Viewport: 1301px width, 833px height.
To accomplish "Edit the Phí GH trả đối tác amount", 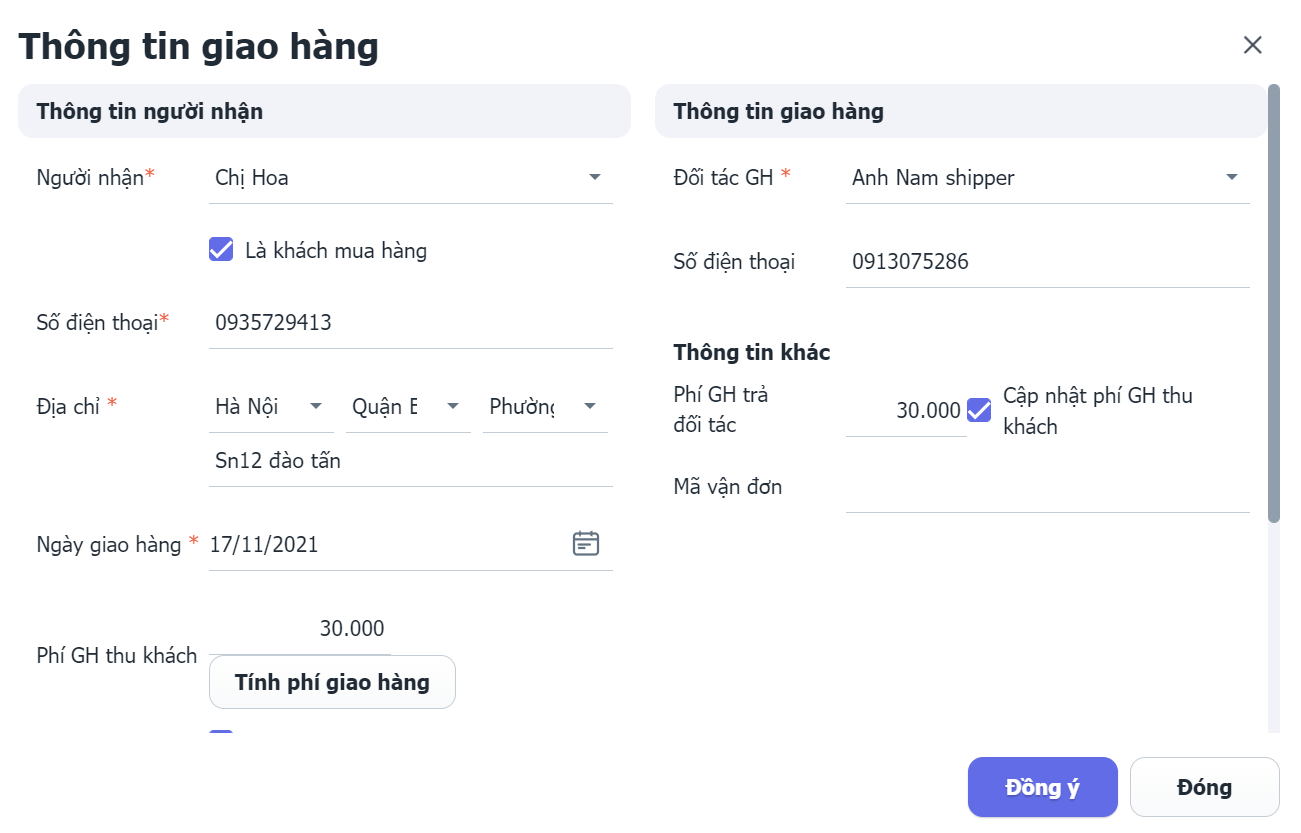I will click(x=906, y=410).
